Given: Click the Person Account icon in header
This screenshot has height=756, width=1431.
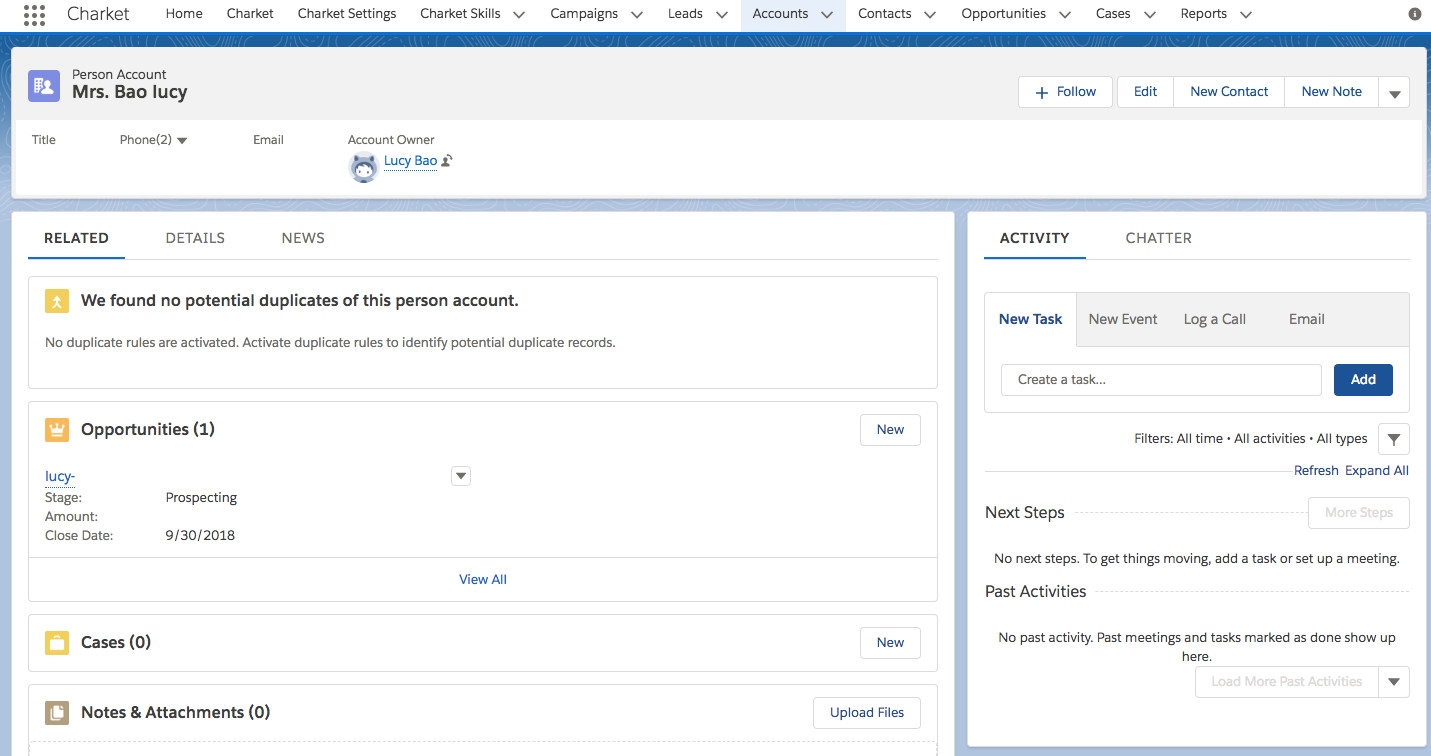Looking at the screenshot, I should [x=43, y=86].
